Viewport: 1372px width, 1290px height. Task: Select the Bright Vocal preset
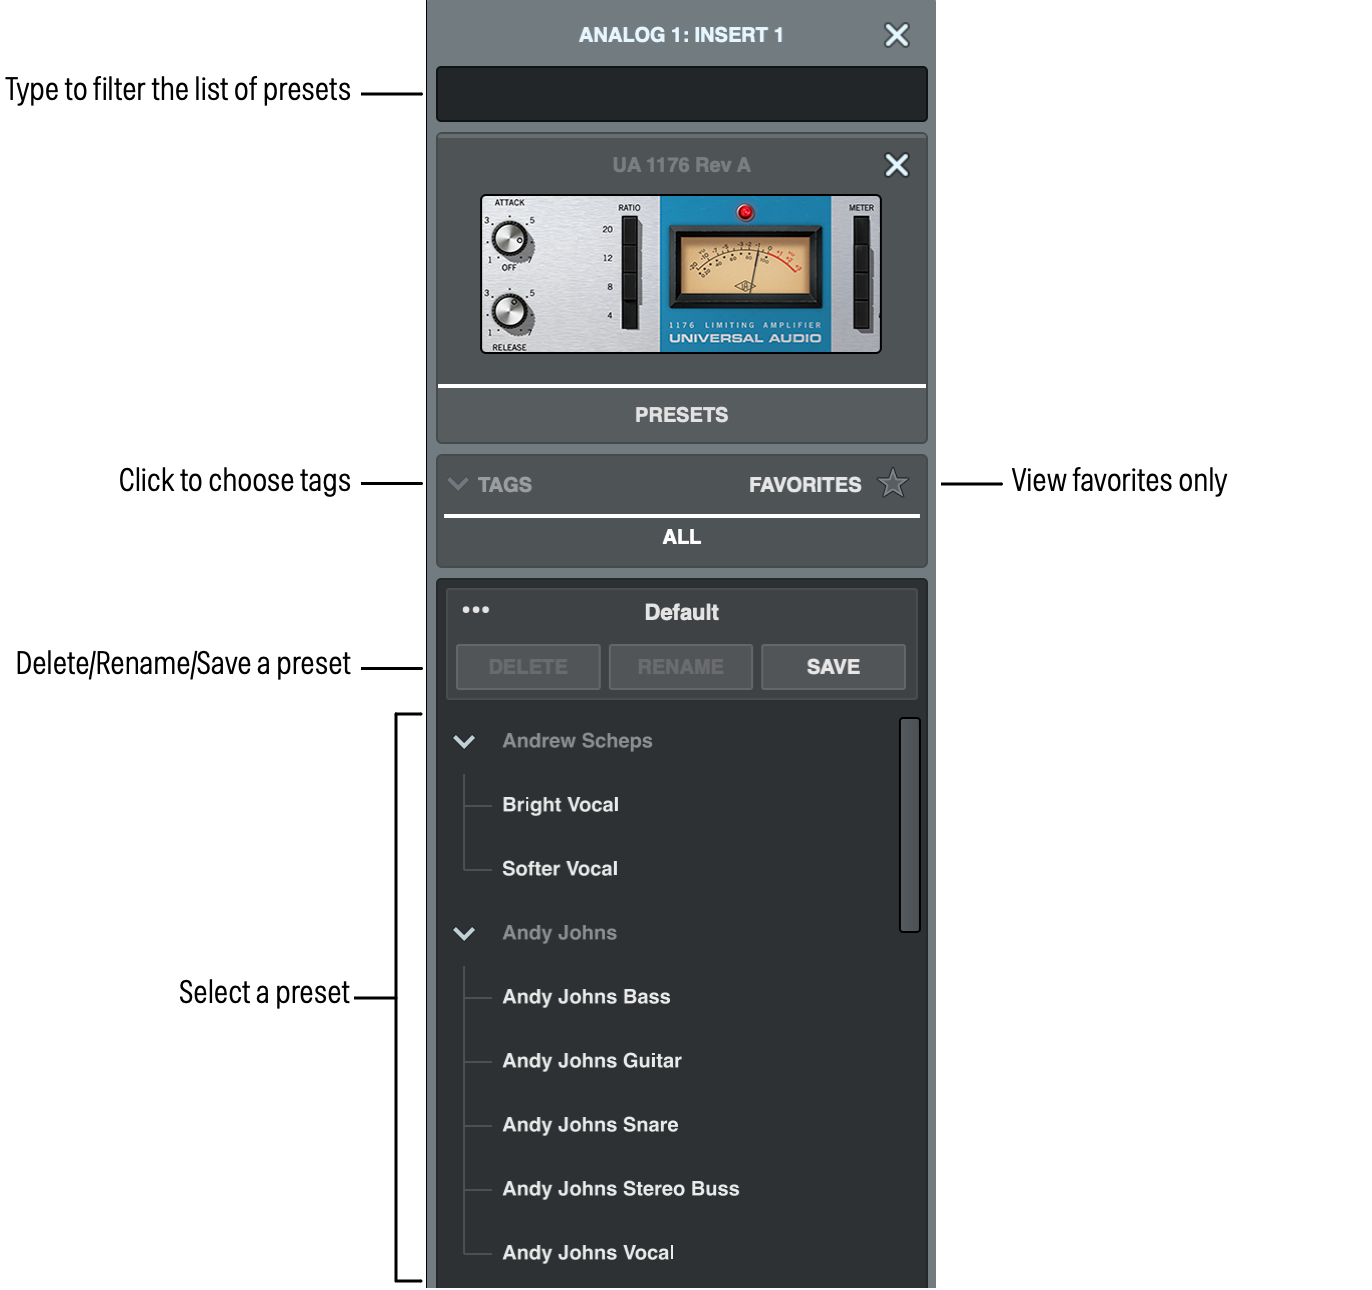(561, 805)
